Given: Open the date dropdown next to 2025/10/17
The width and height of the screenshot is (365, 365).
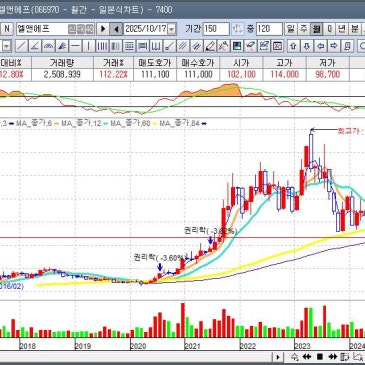Looking at the screenshot, I should pyautogui.click(x=171, y=29).
